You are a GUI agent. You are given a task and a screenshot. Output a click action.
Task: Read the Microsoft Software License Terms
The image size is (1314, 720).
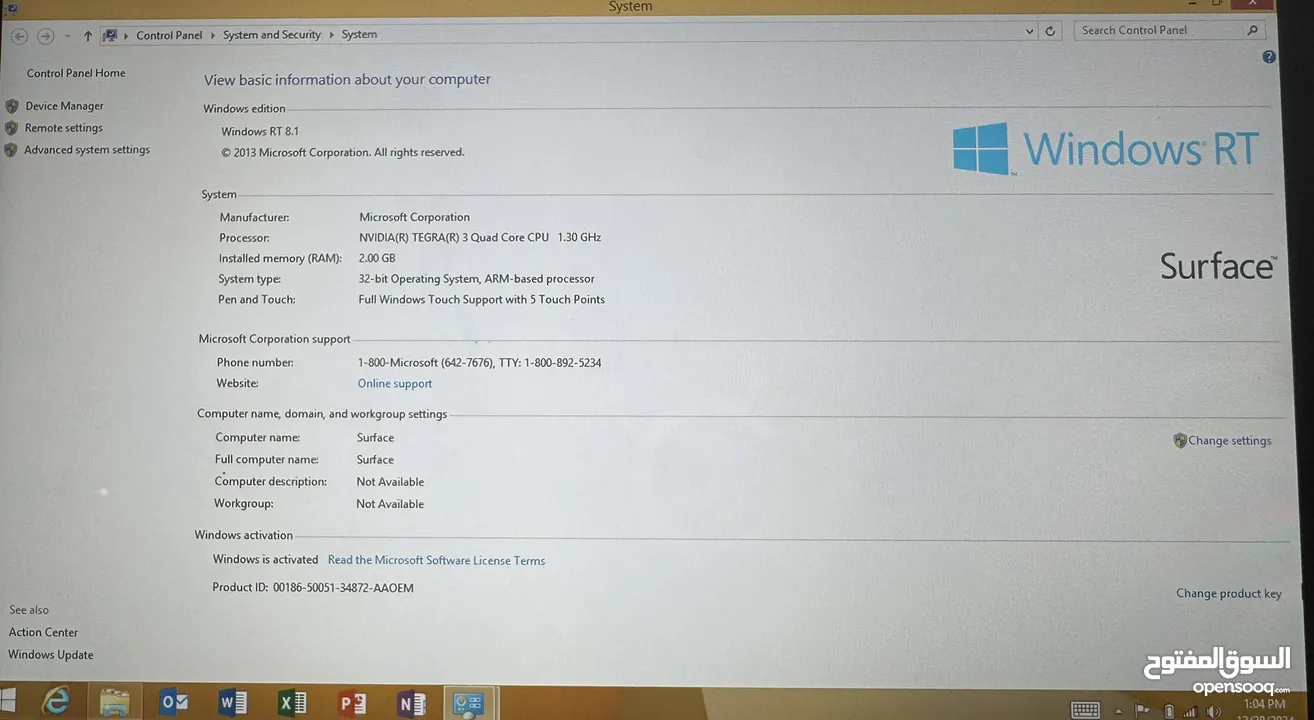pos(436,561)
